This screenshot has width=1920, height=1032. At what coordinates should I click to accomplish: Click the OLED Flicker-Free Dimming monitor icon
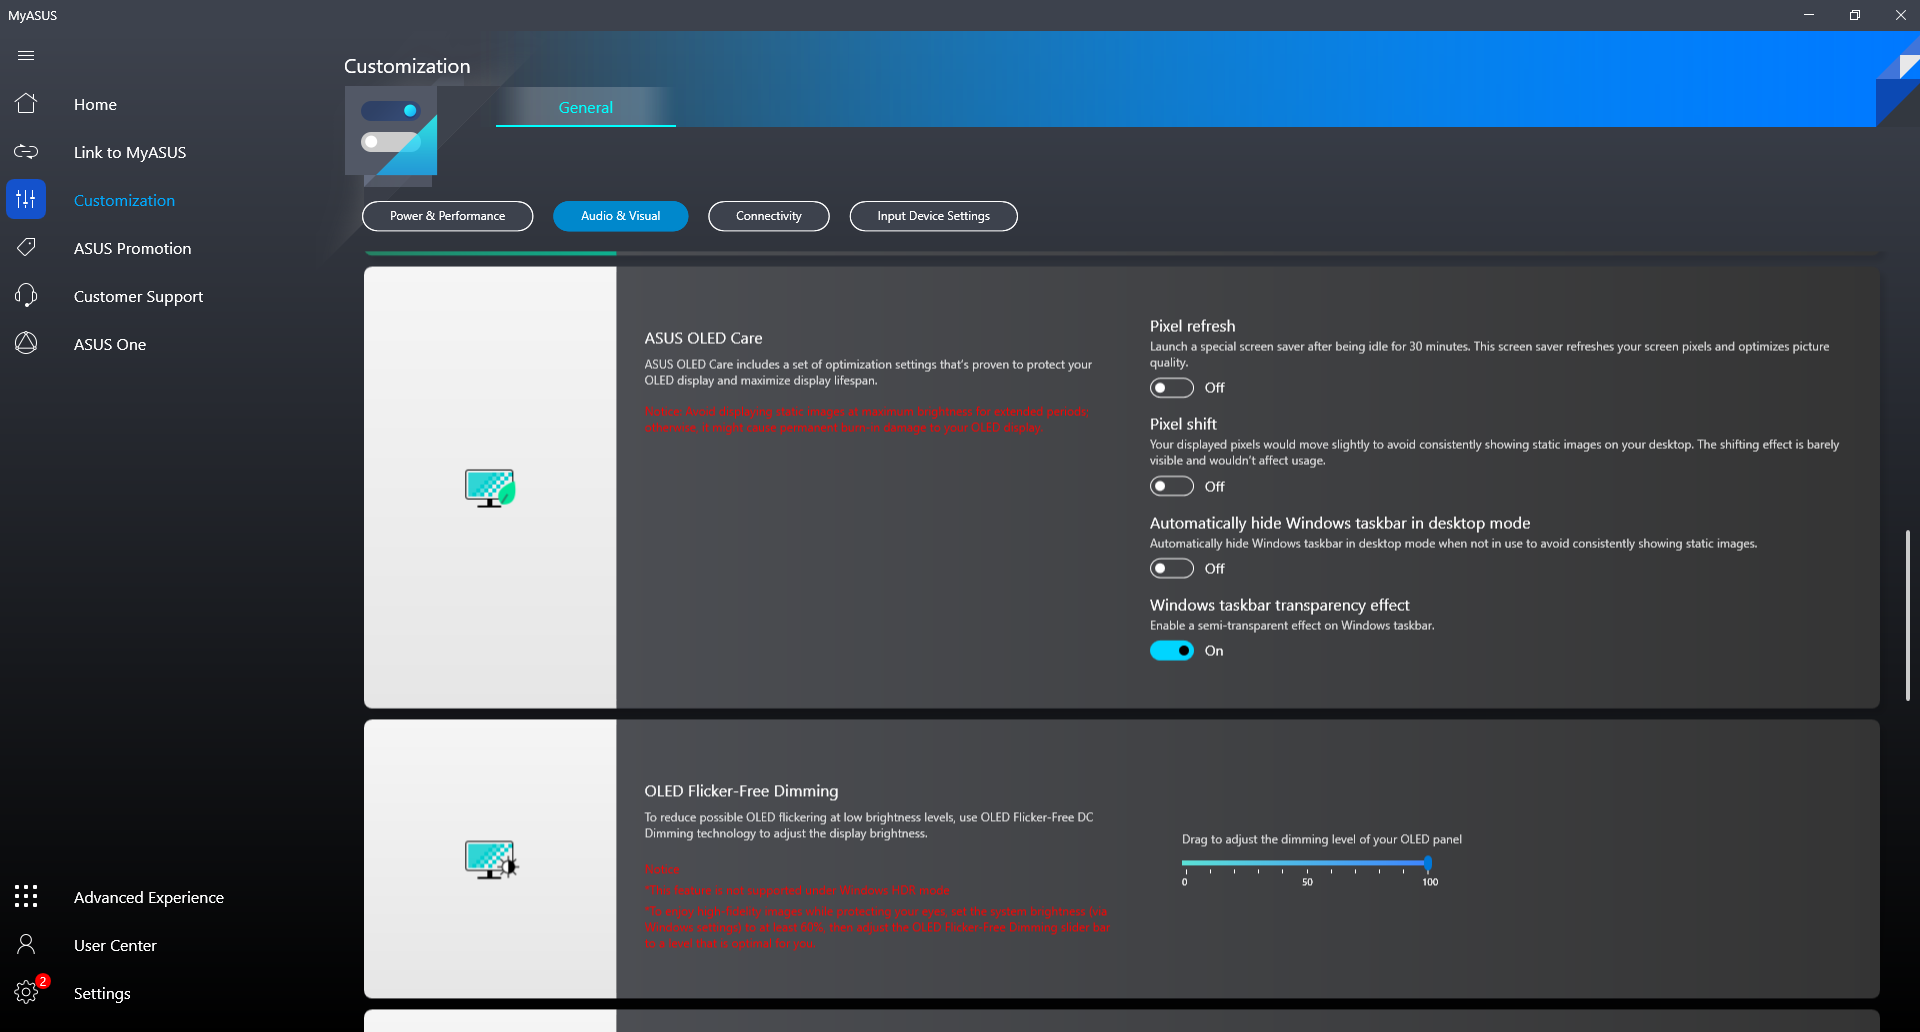click(491, 860)
